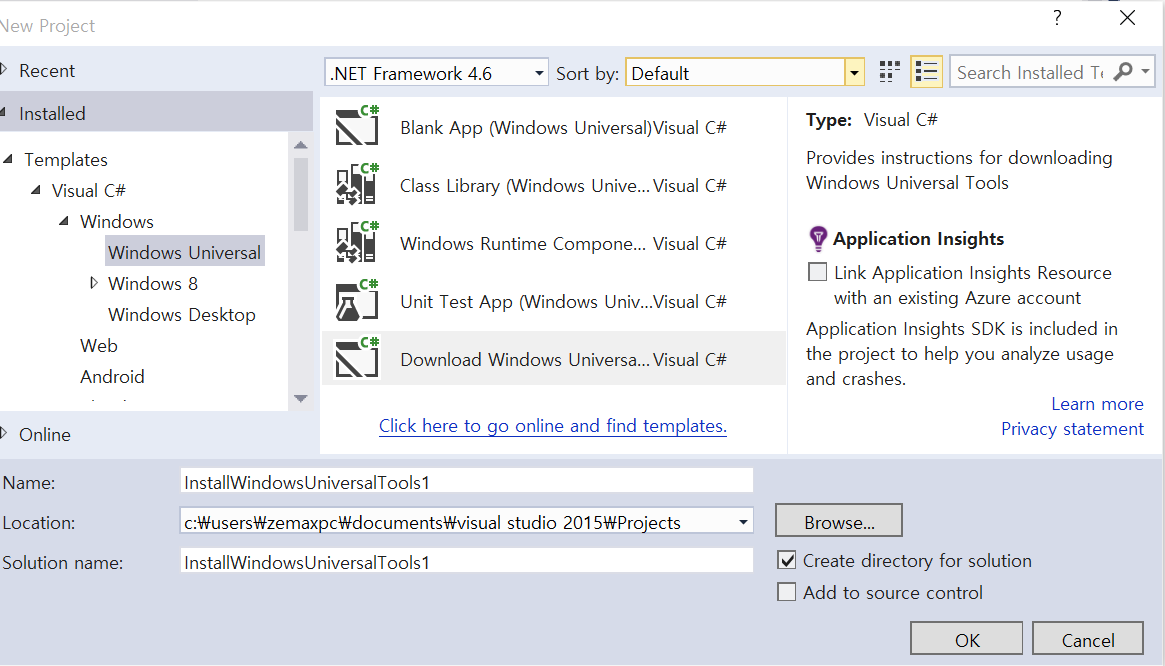Collapse the Installed section

(4, 113)
